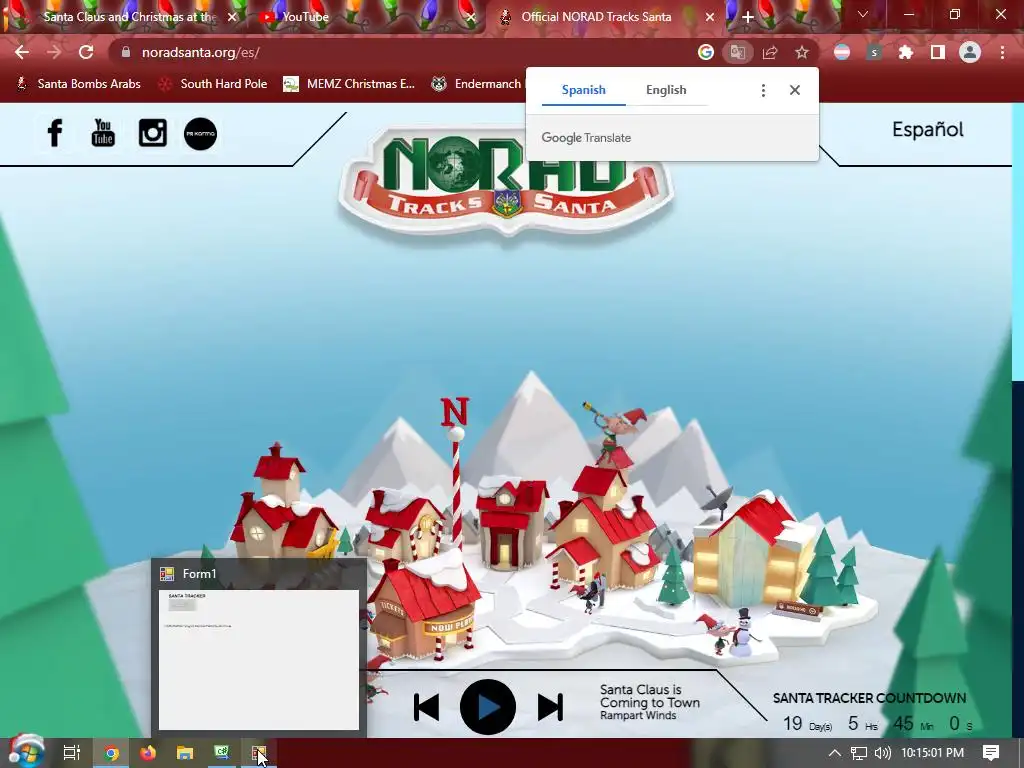Select the Spanish tab in Google Translate

pyautogui.click(x=584, y=90)
